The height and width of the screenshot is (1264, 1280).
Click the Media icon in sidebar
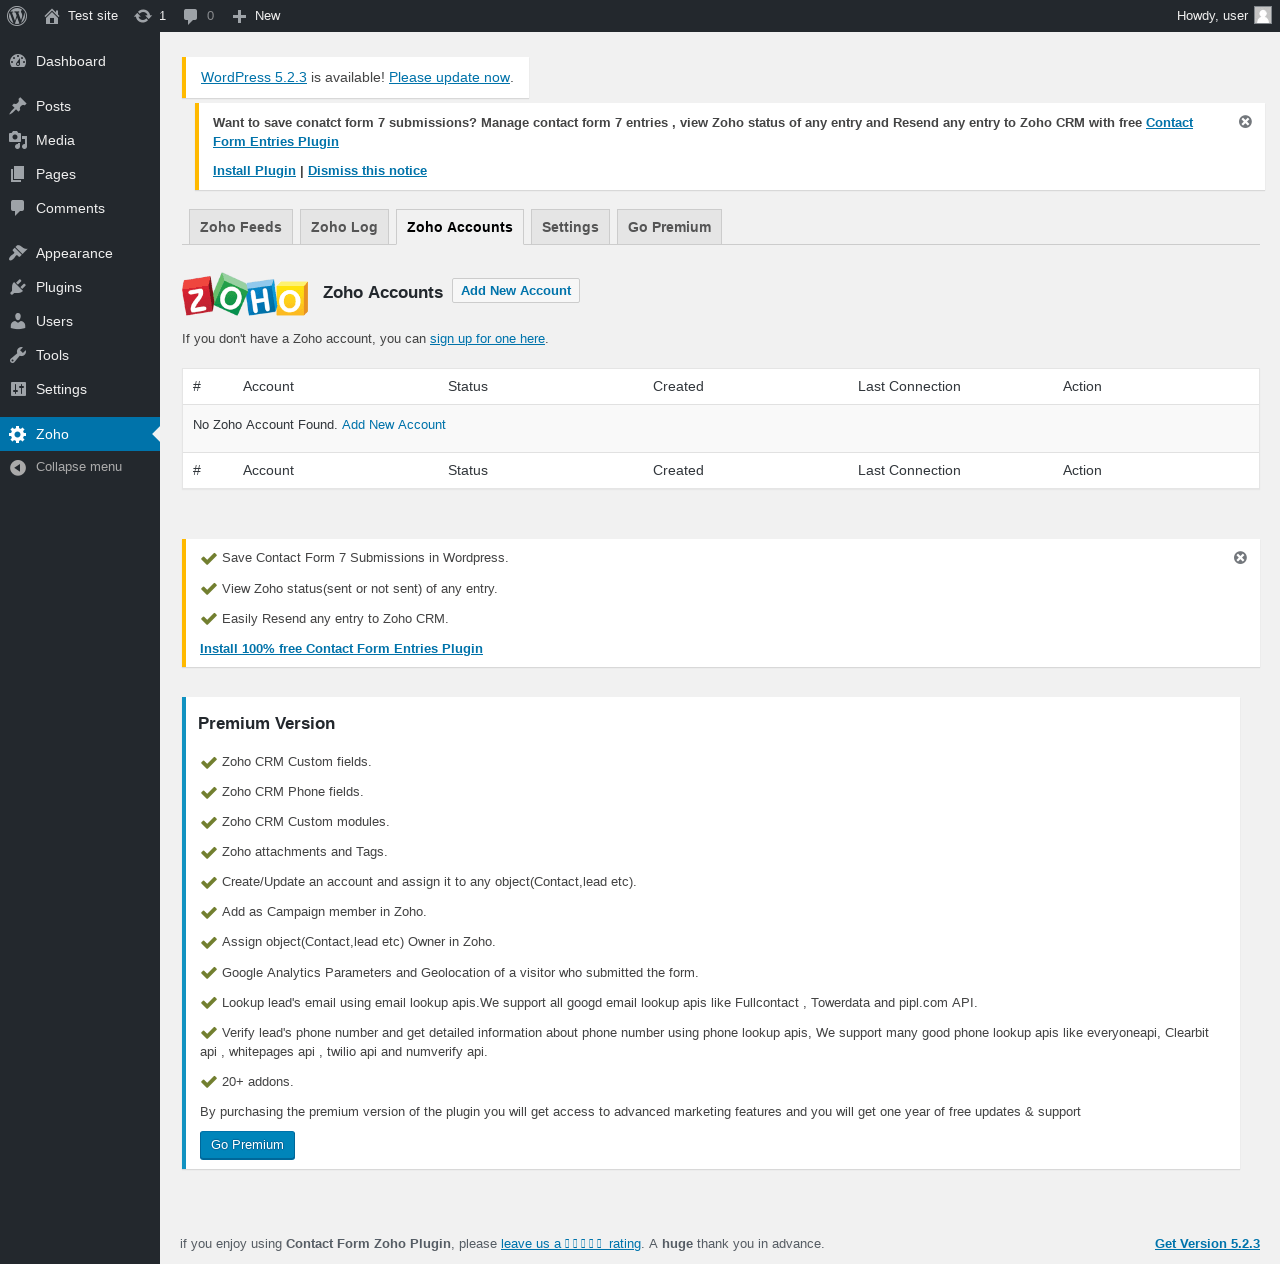pyautogui.click(x=18, y=140)
